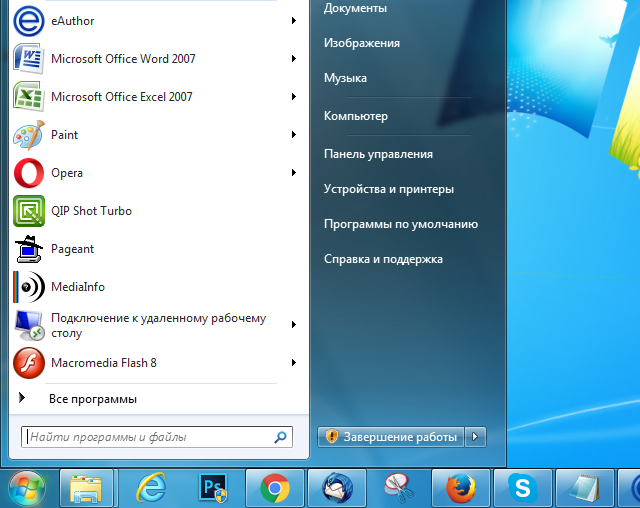Open Изображения library

pyautogui.click(x=362, y=43)
